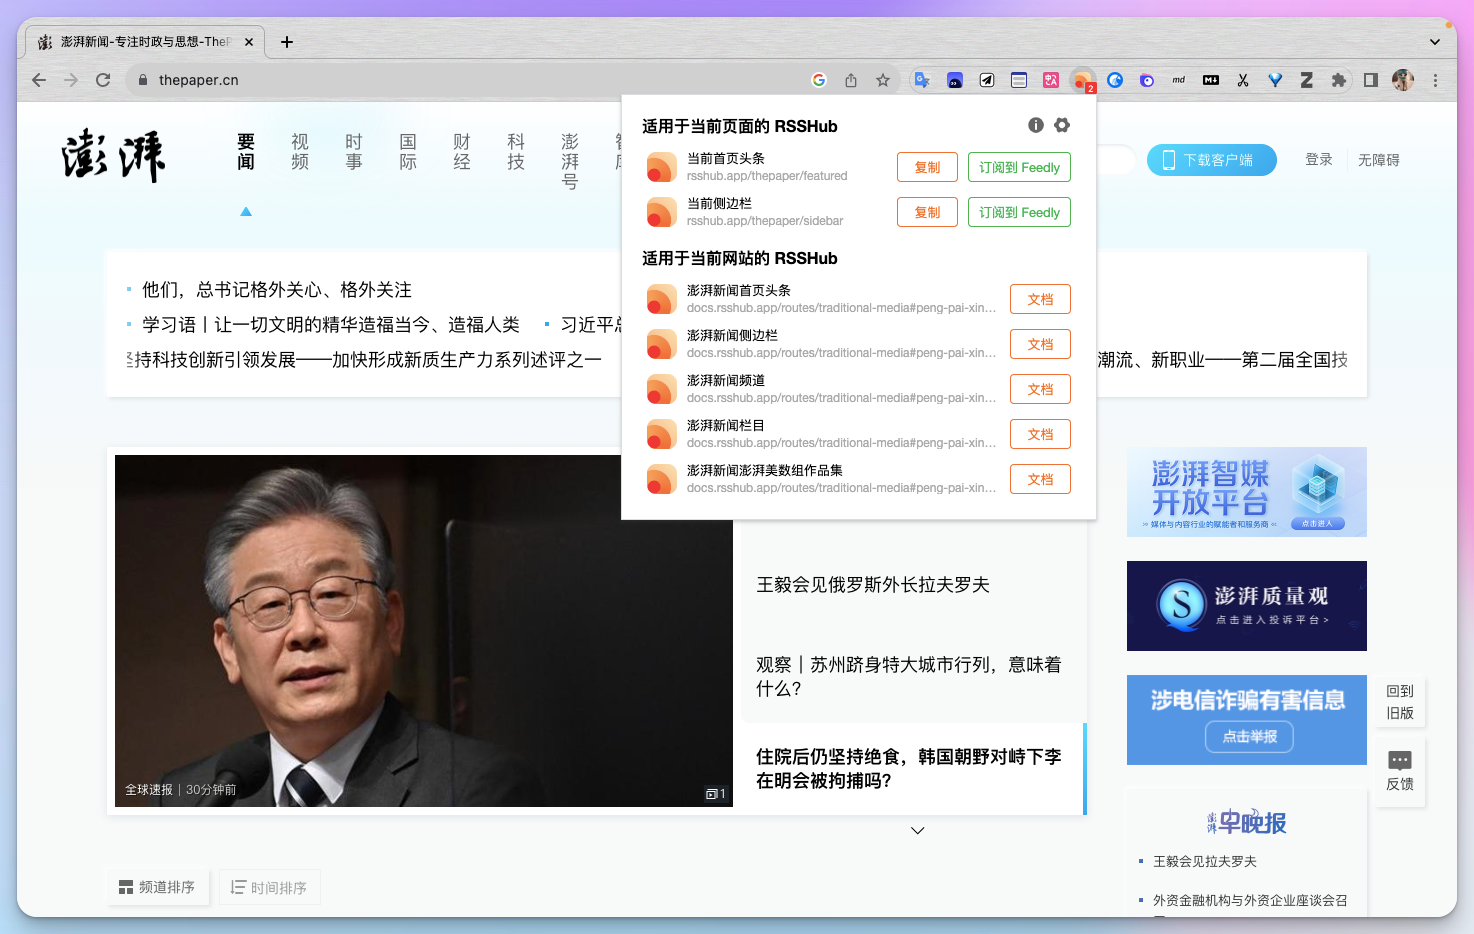Open the Extensions puzzle menu
Viewport: 1474px width, 934px height.
pyautogui.click(x=1339, y=80)
